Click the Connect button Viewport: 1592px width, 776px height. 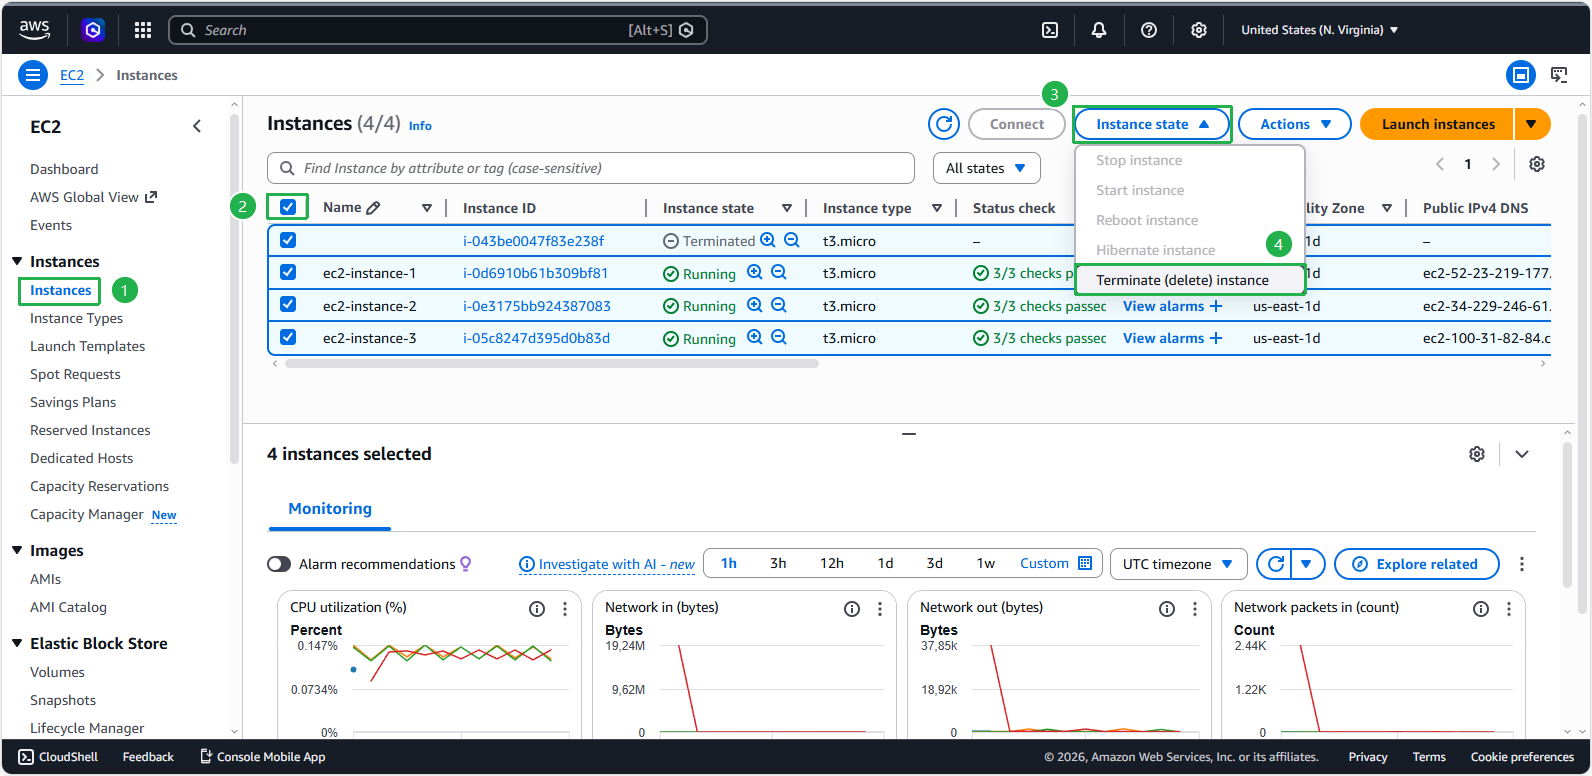click(x=1017, y=124)
